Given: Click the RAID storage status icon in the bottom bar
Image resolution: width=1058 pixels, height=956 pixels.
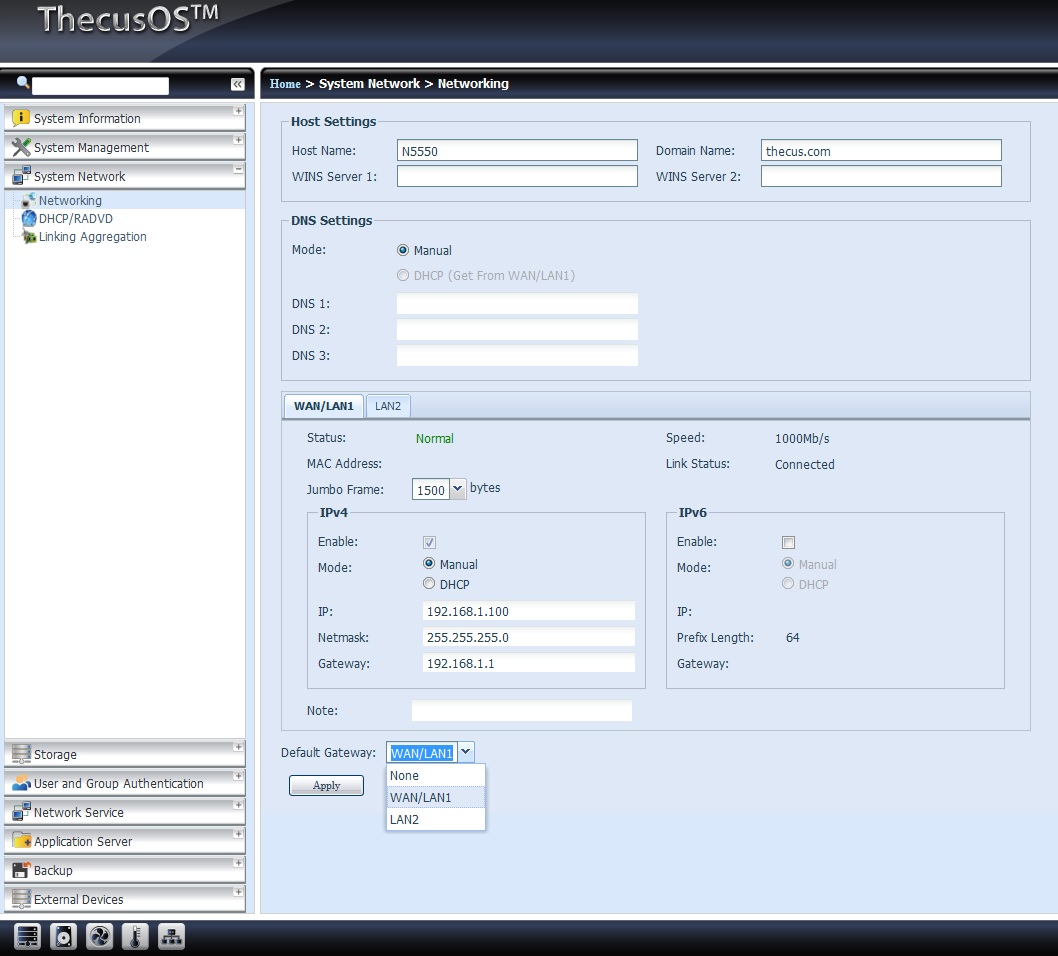Looking at the screenshot, I should 27,937.
